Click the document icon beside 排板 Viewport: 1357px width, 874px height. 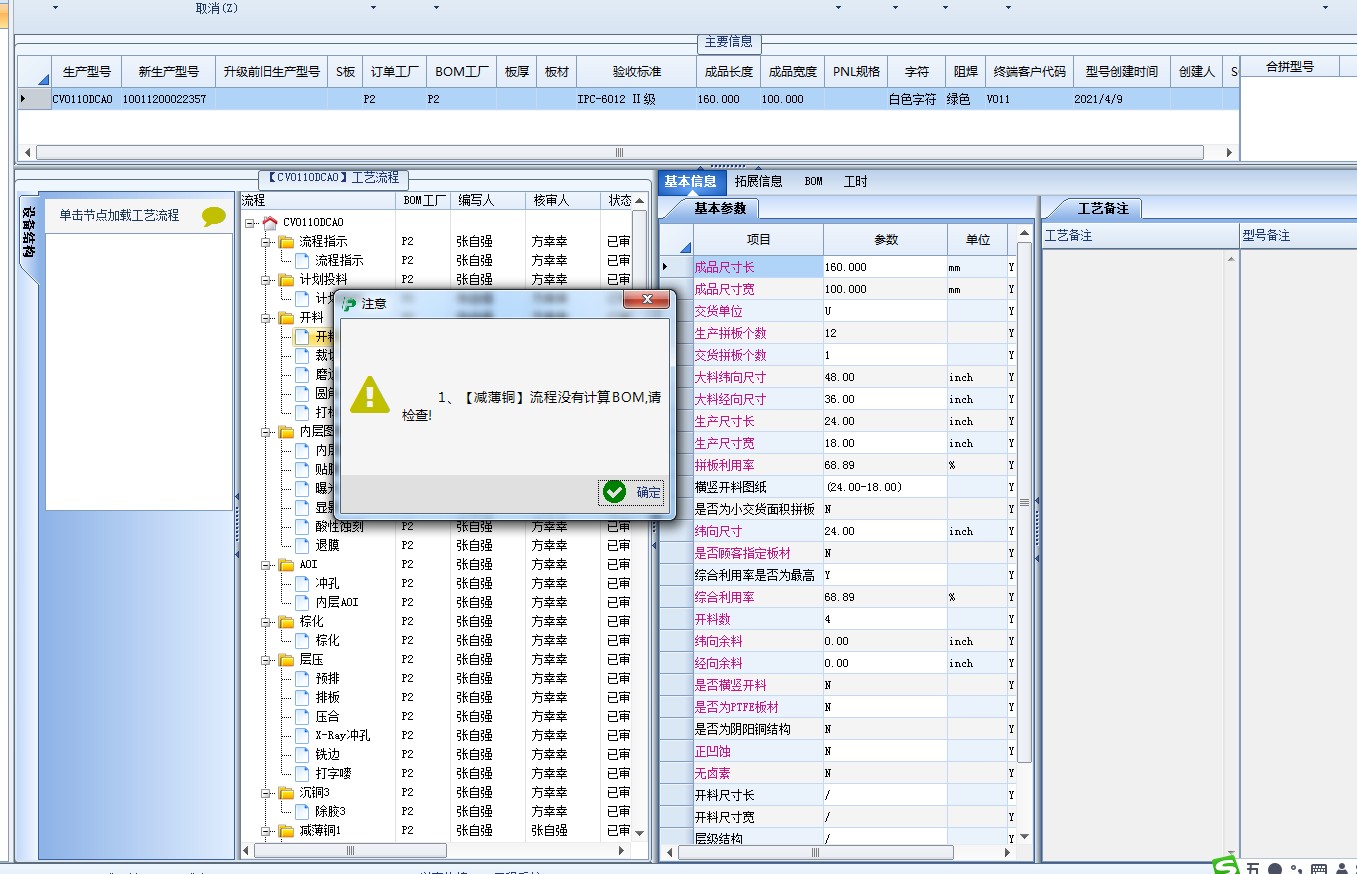click(x=303, y=697)
